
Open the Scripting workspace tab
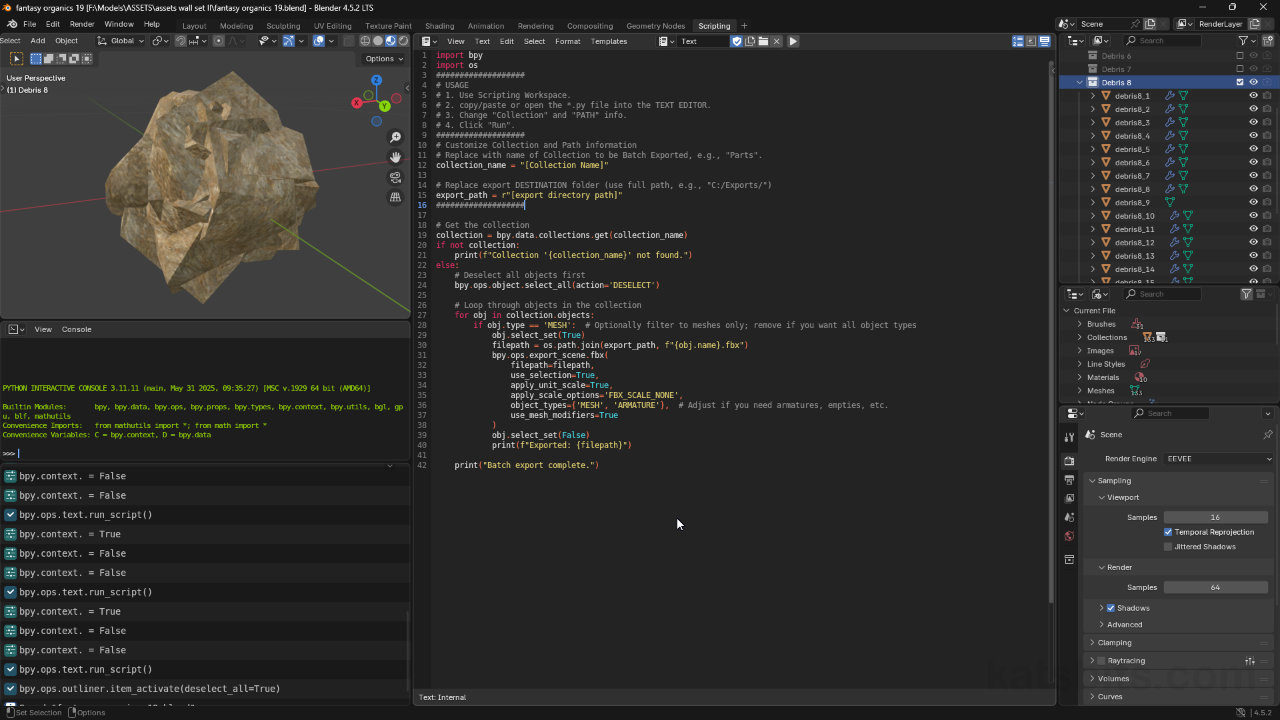point(714,26)
